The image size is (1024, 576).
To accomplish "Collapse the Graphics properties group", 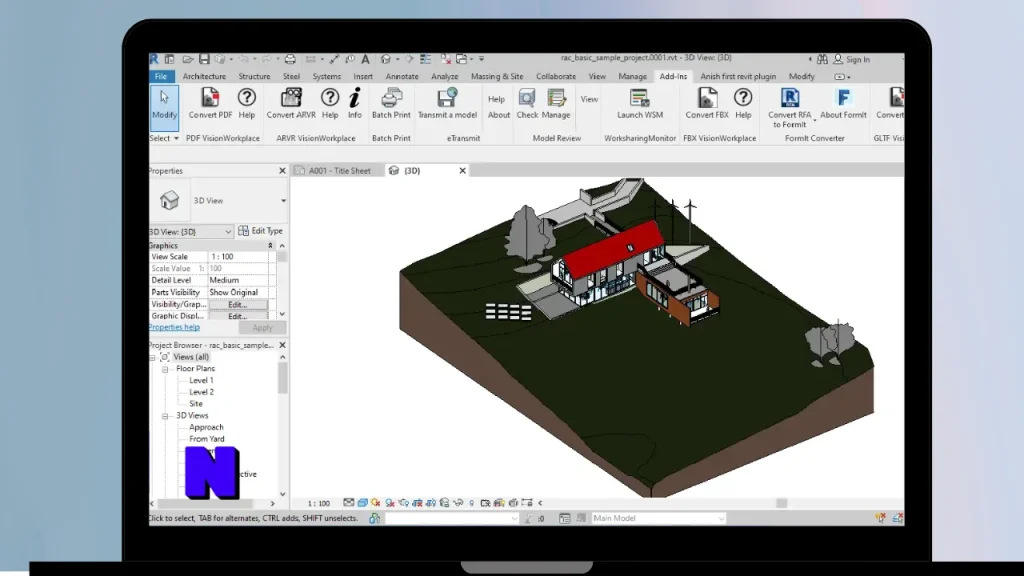I will coord(270,246).
